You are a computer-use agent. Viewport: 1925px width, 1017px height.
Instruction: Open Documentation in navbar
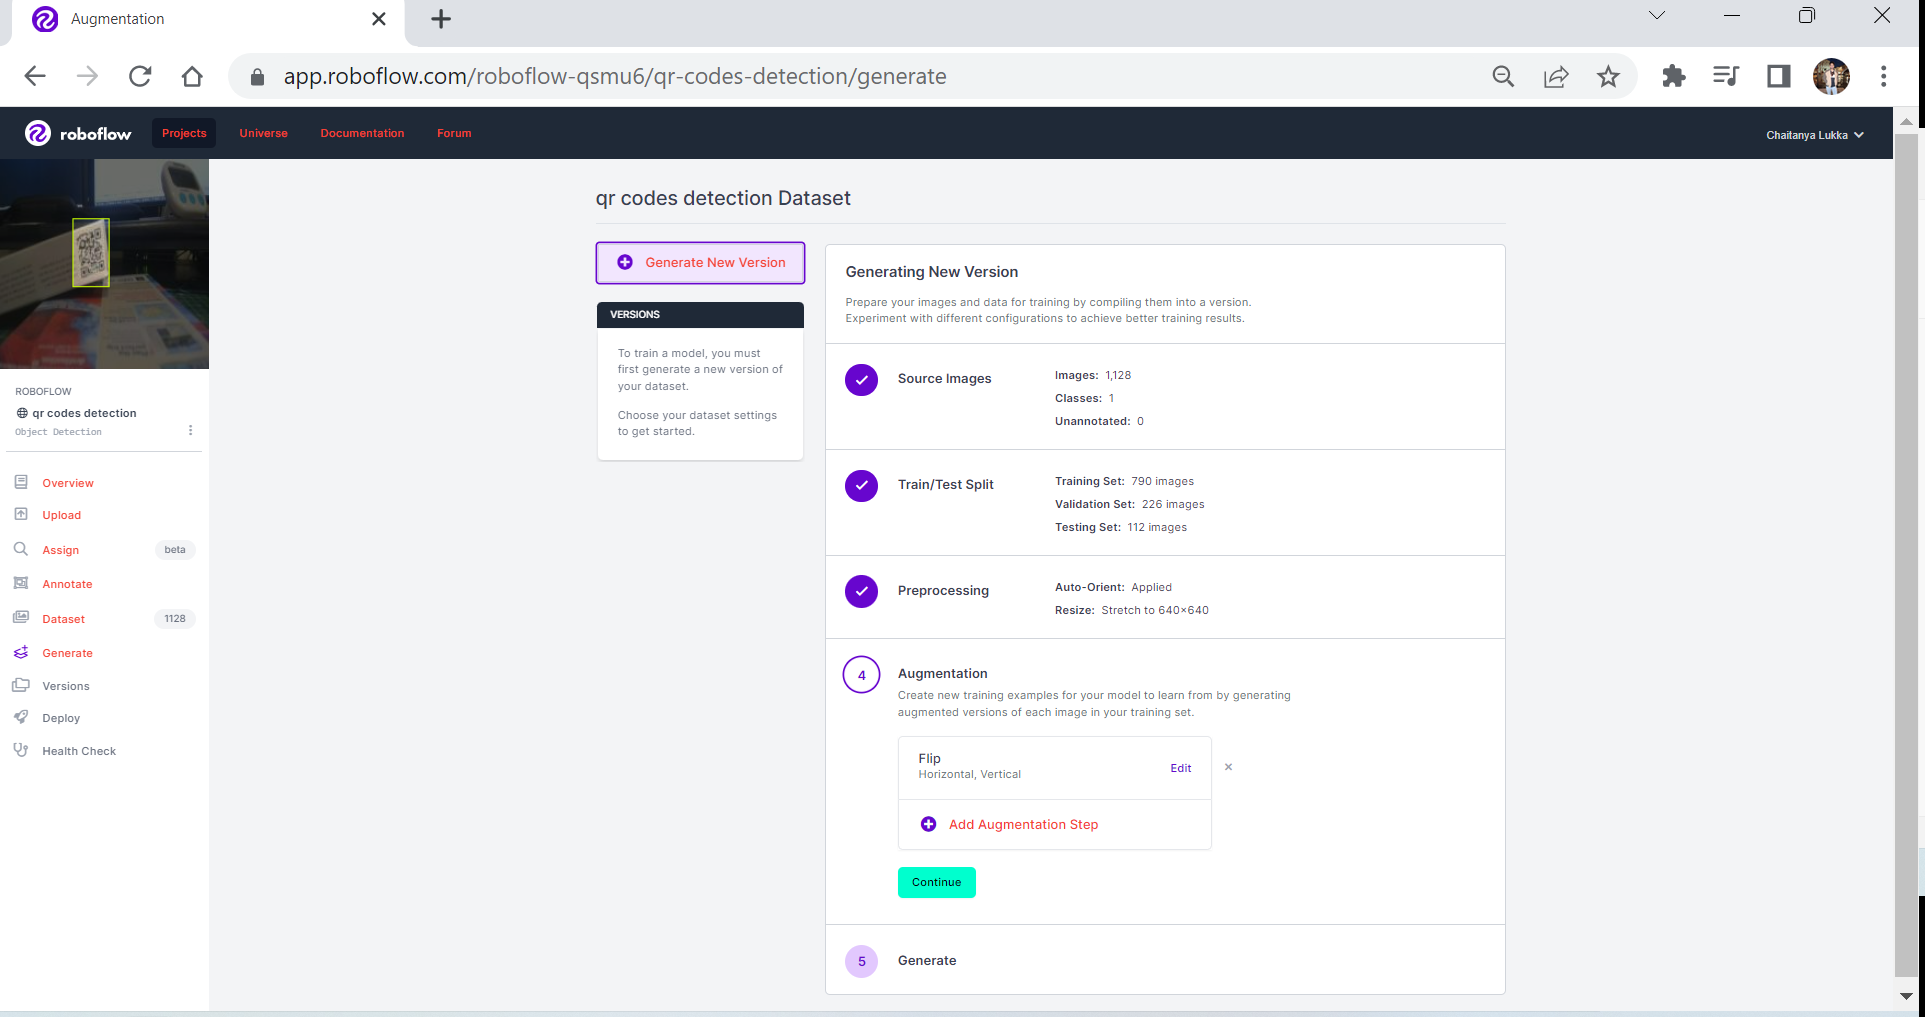click(x=362, y=133)
